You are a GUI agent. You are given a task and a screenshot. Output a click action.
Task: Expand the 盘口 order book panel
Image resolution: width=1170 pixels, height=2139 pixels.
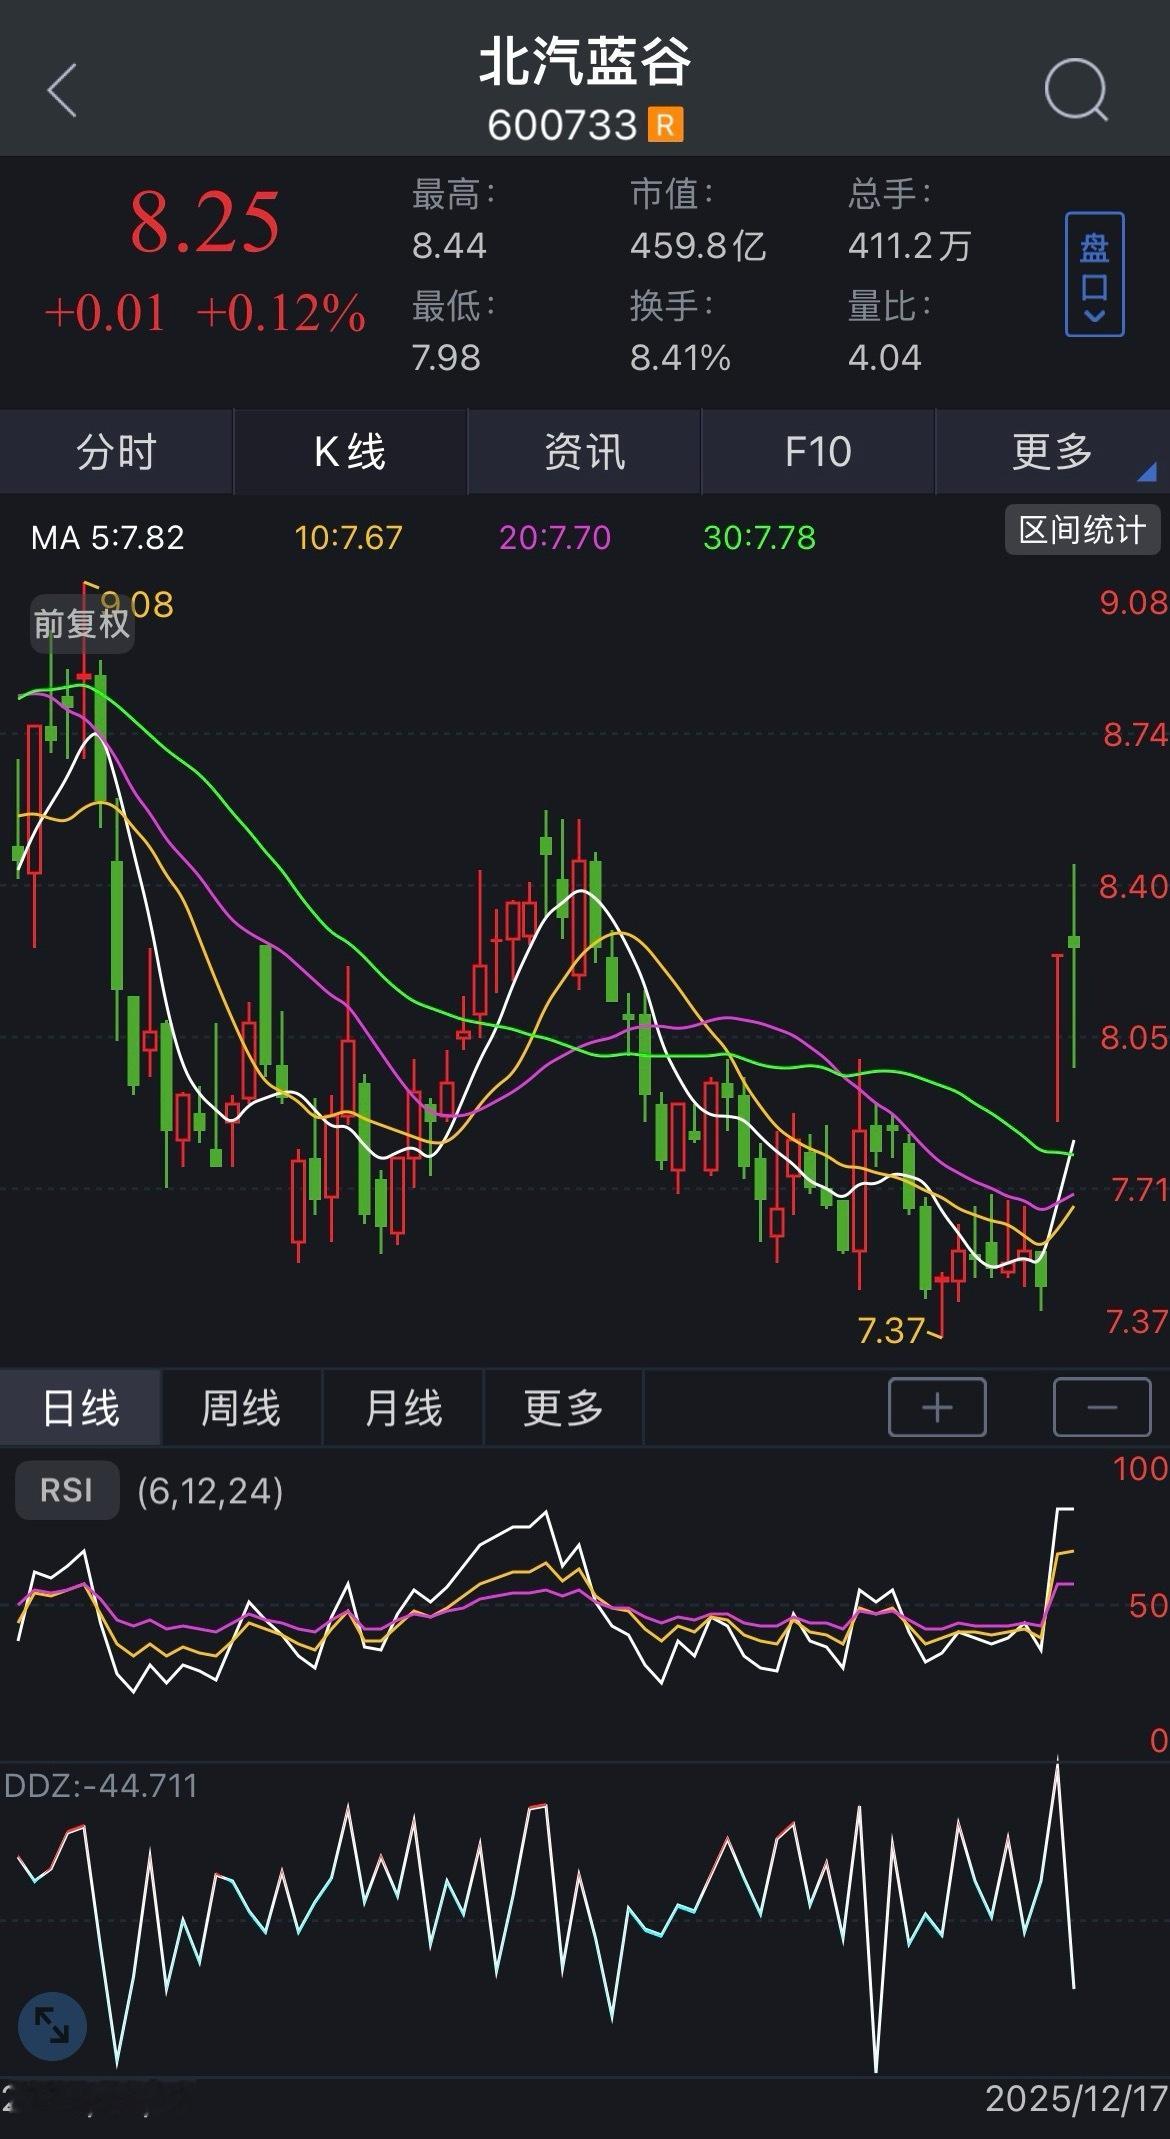(1094, 274)
